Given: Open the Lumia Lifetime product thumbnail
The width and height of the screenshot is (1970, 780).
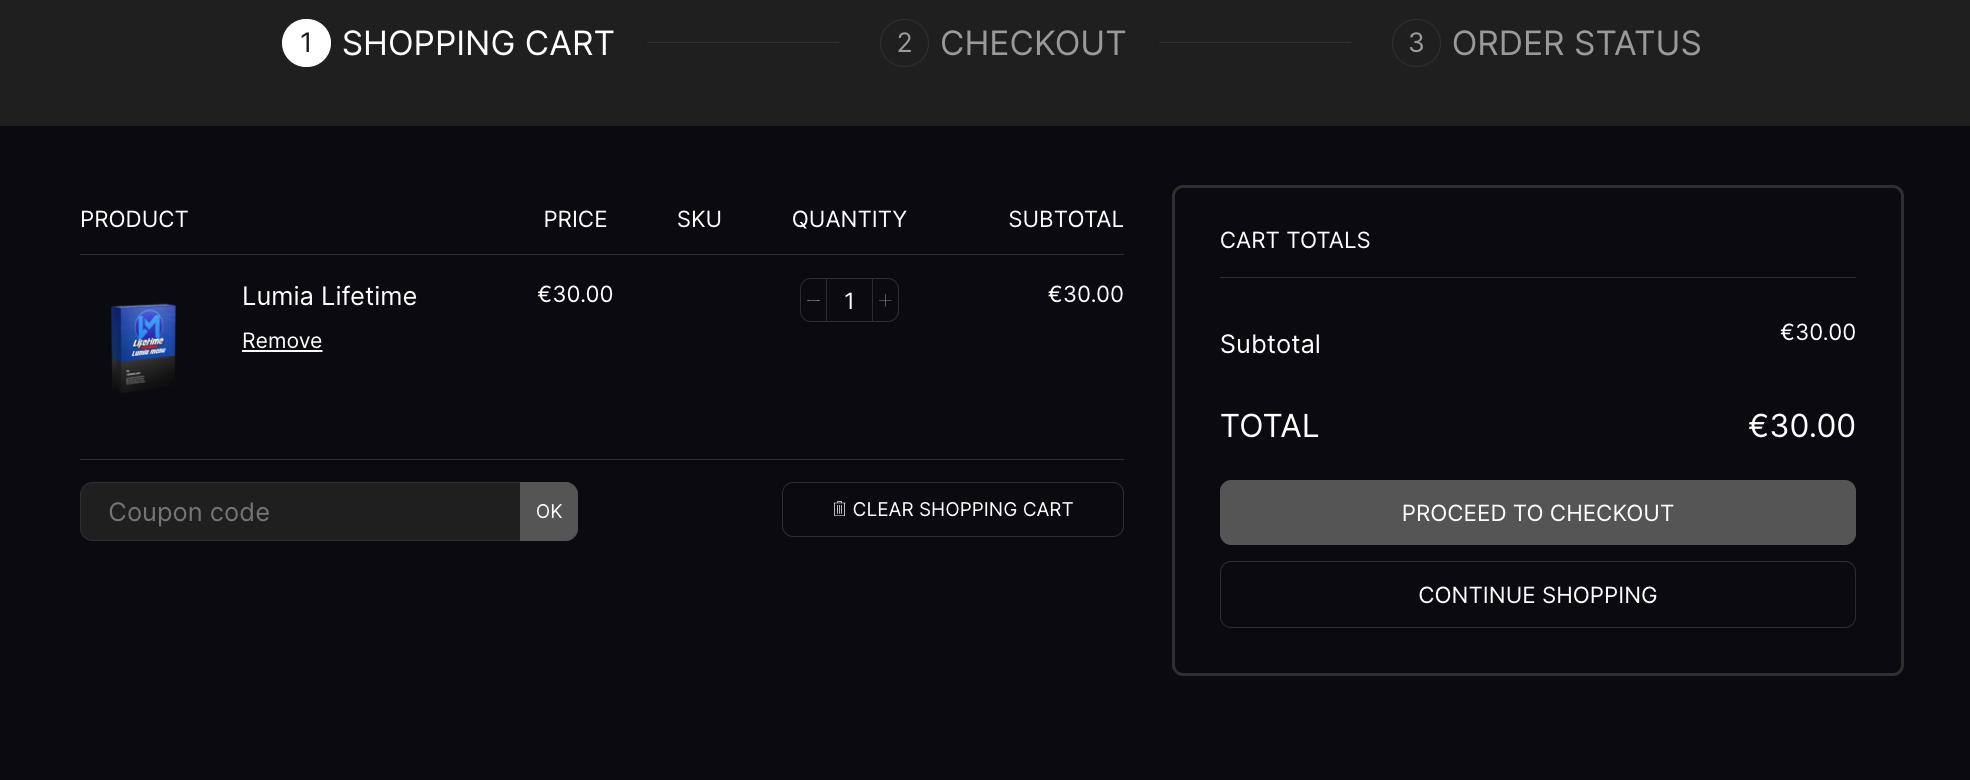Looking at the screenshot, I should [x=143, y=346].
